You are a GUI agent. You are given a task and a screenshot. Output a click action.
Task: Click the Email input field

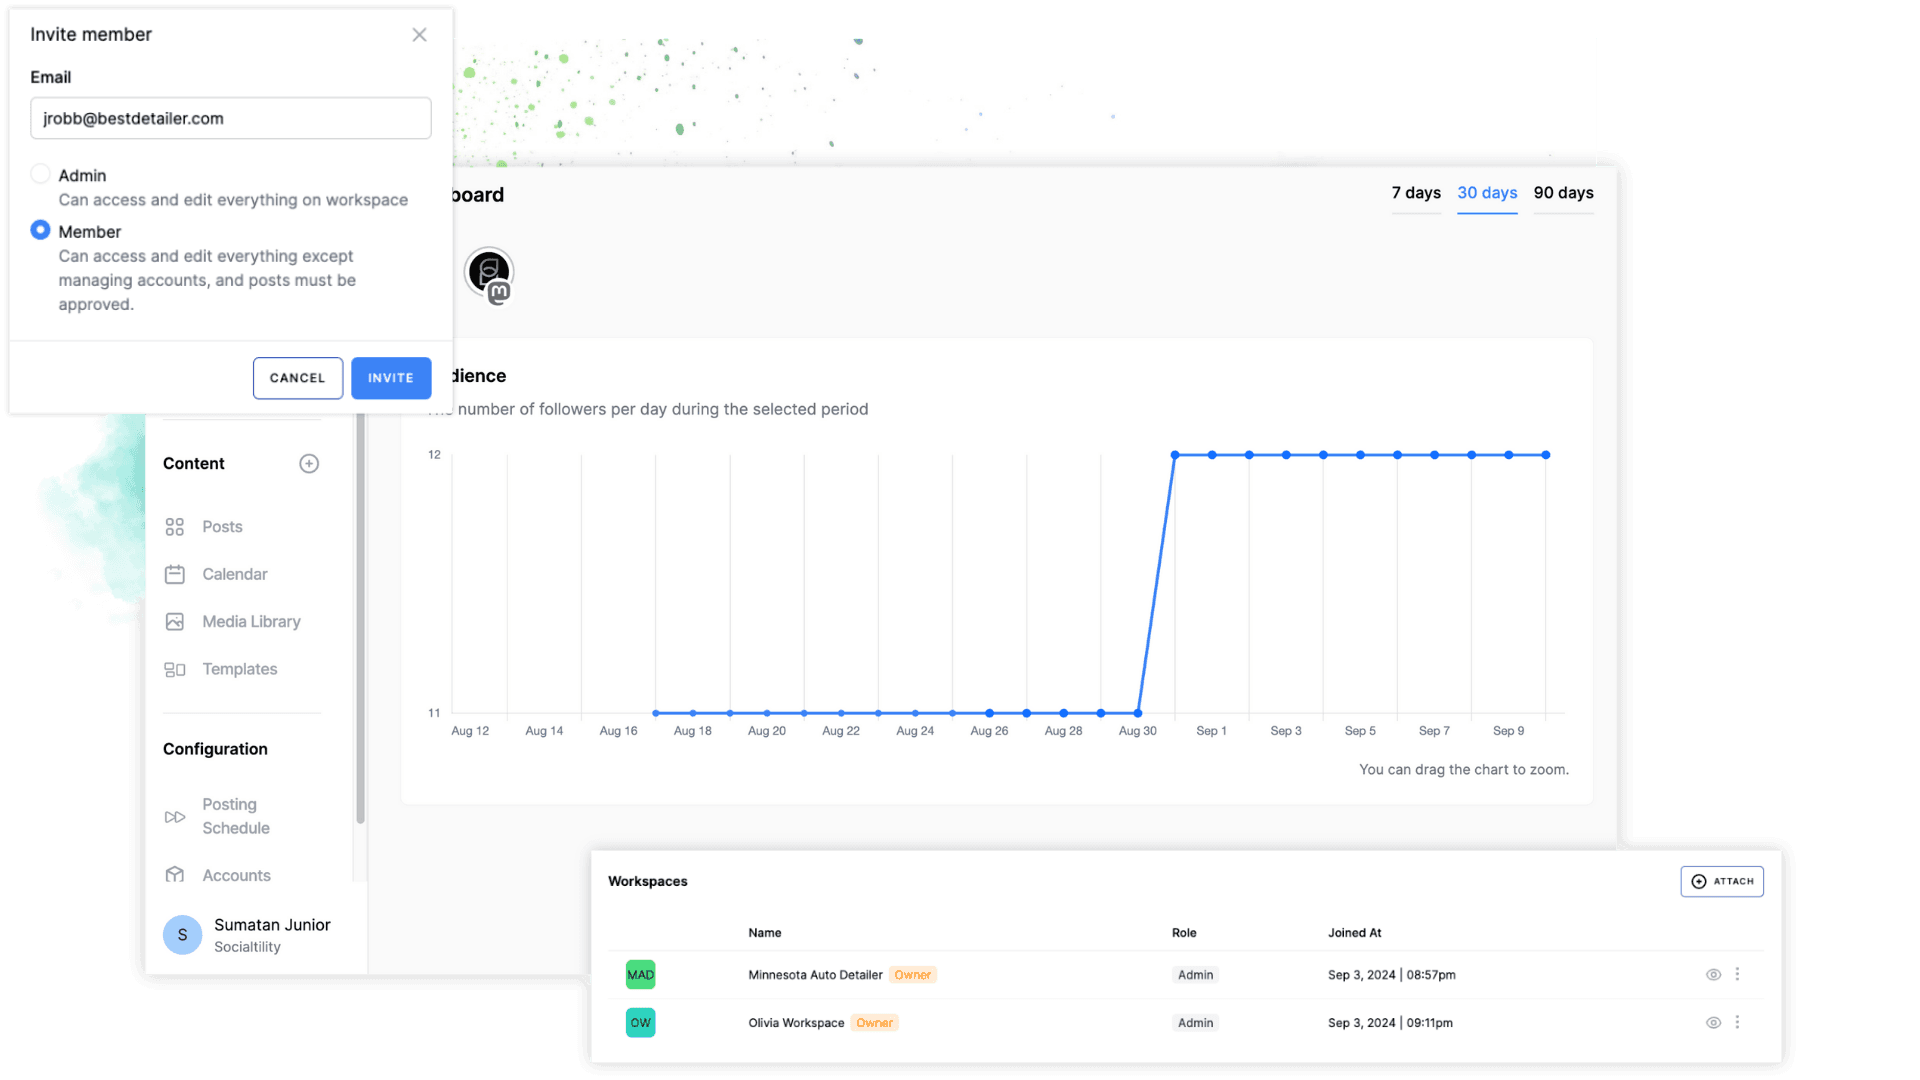point(231,119)
